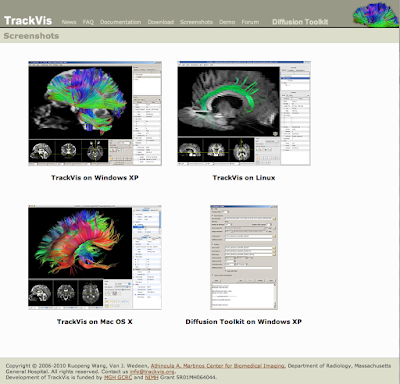Open the FAQ page
The width and height of the screenshot is (400, 384).
(88, 22)
